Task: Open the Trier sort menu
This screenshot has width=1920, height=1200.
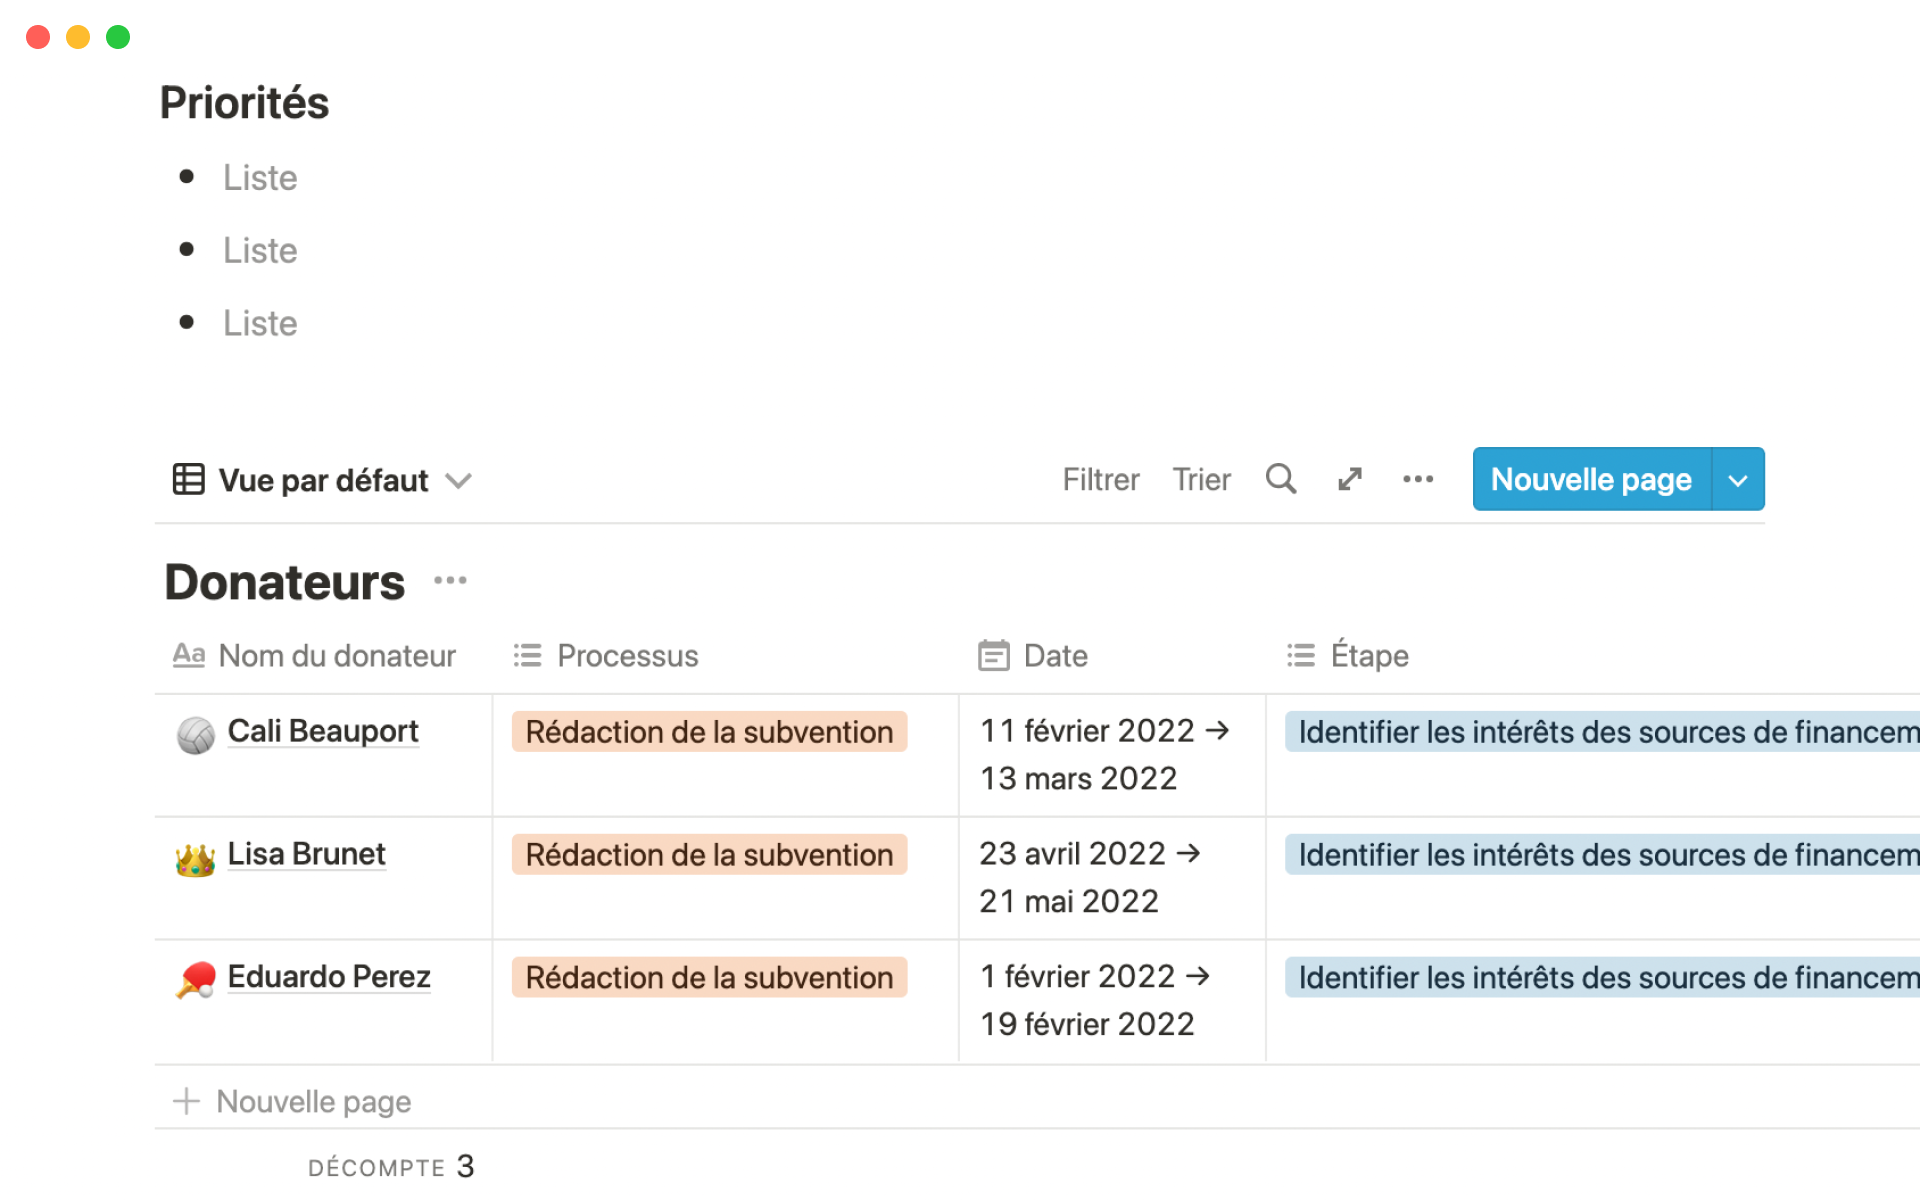Action: tap(1201, 480)
